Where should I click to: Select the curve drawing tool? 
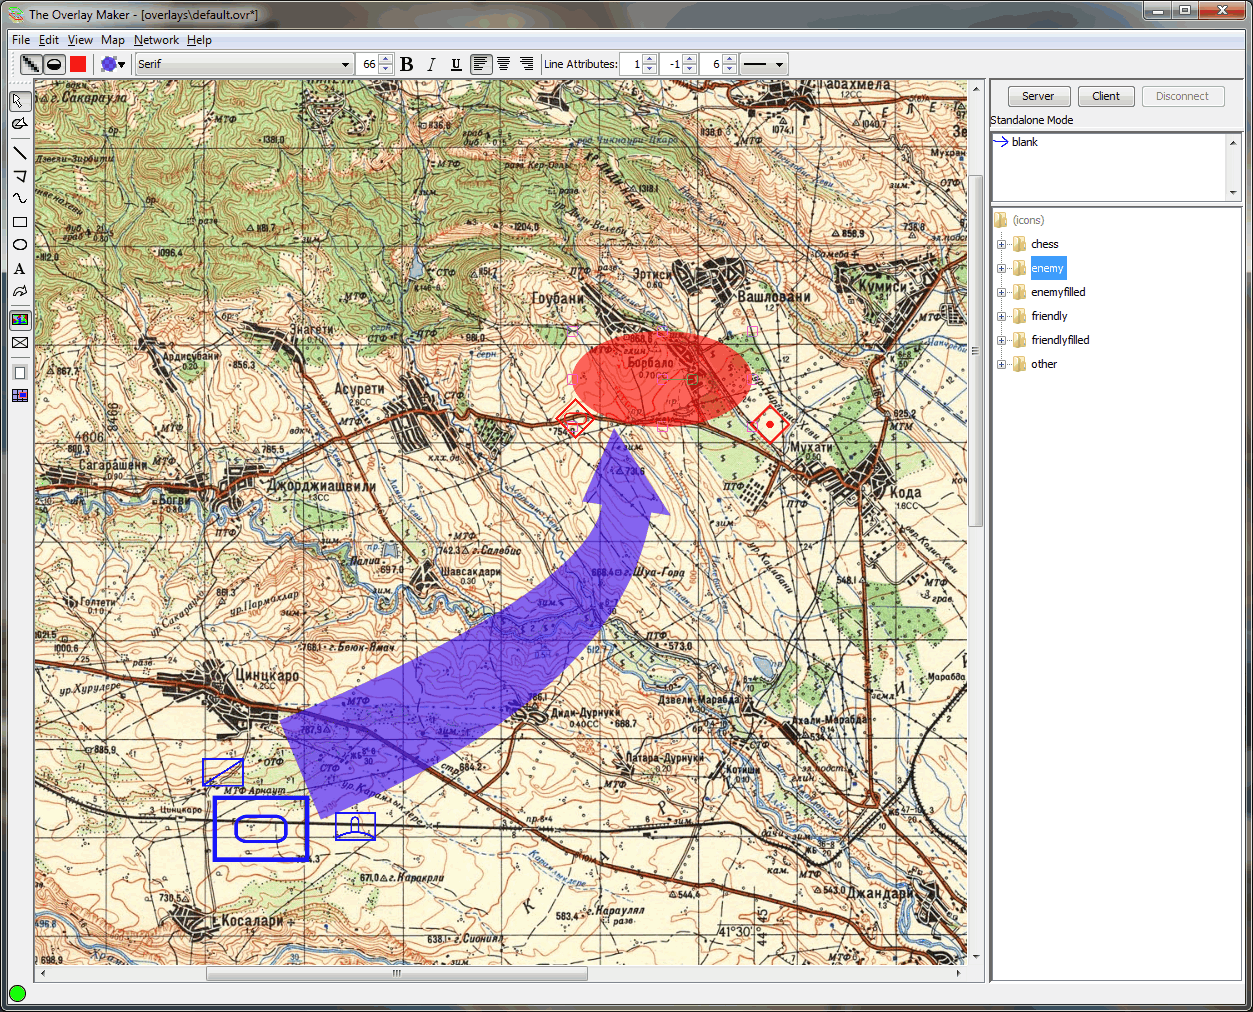tap(19, 198)
